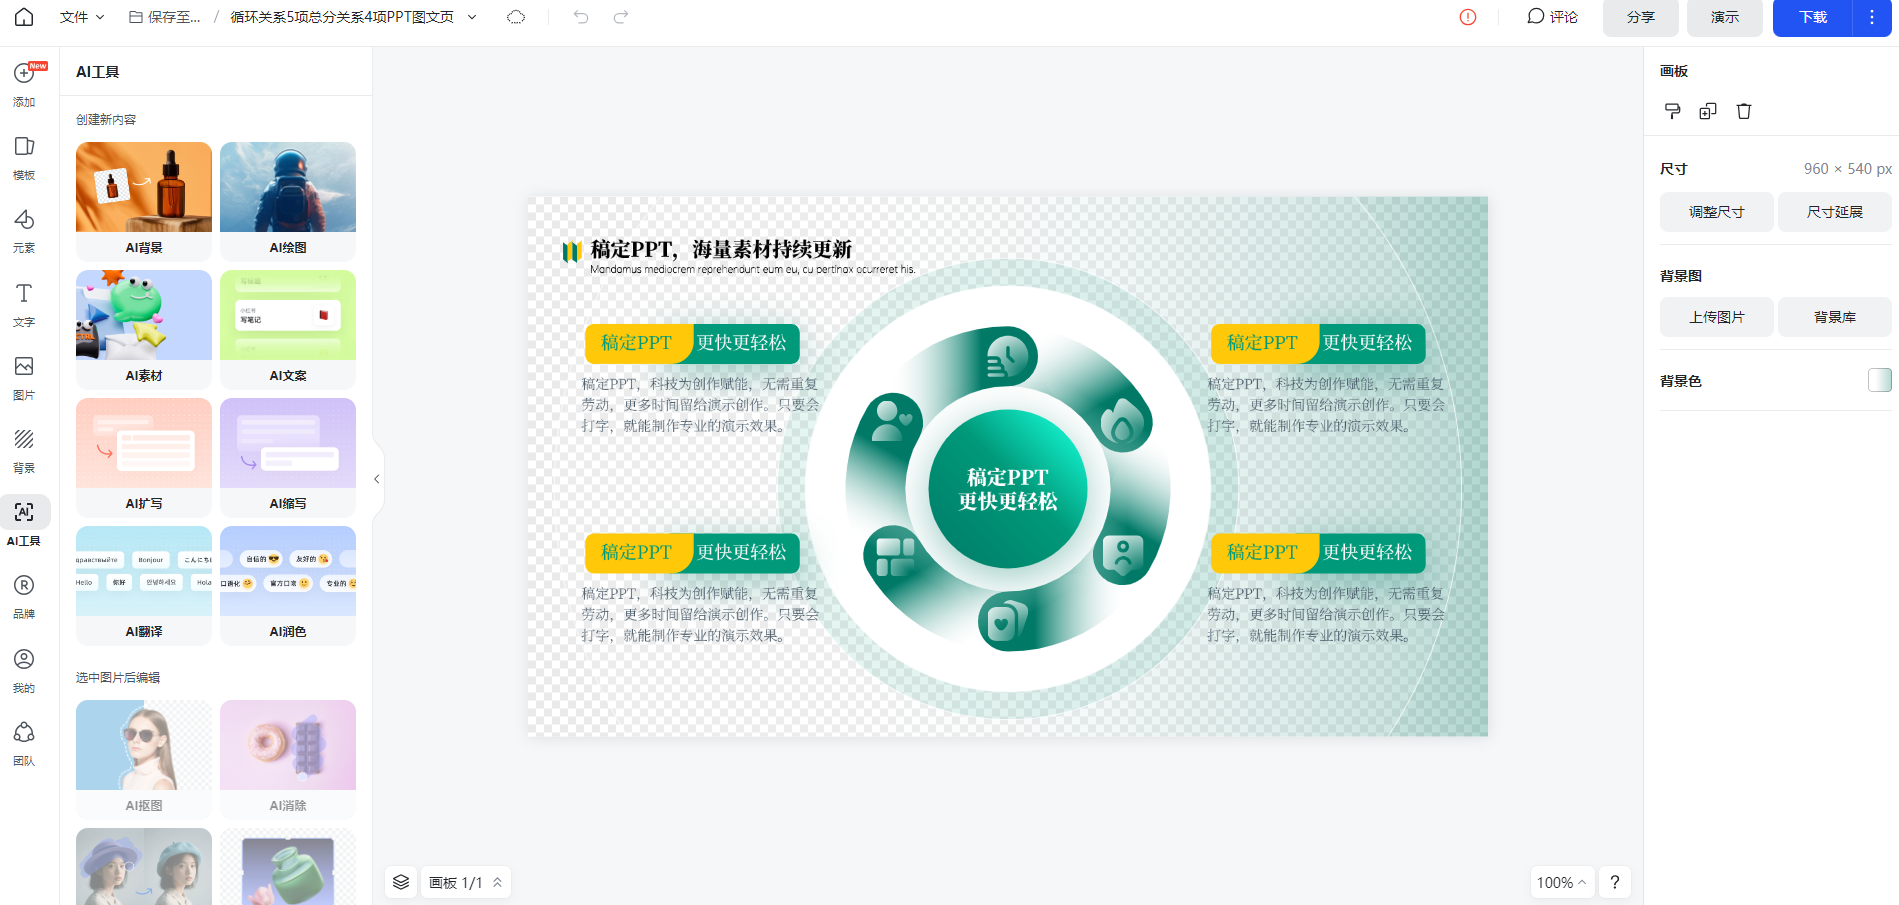Open the 品牌 brand sidebar tab
Image resolution: width=1899 pixels, height=905 pixels.
[24, 597]
